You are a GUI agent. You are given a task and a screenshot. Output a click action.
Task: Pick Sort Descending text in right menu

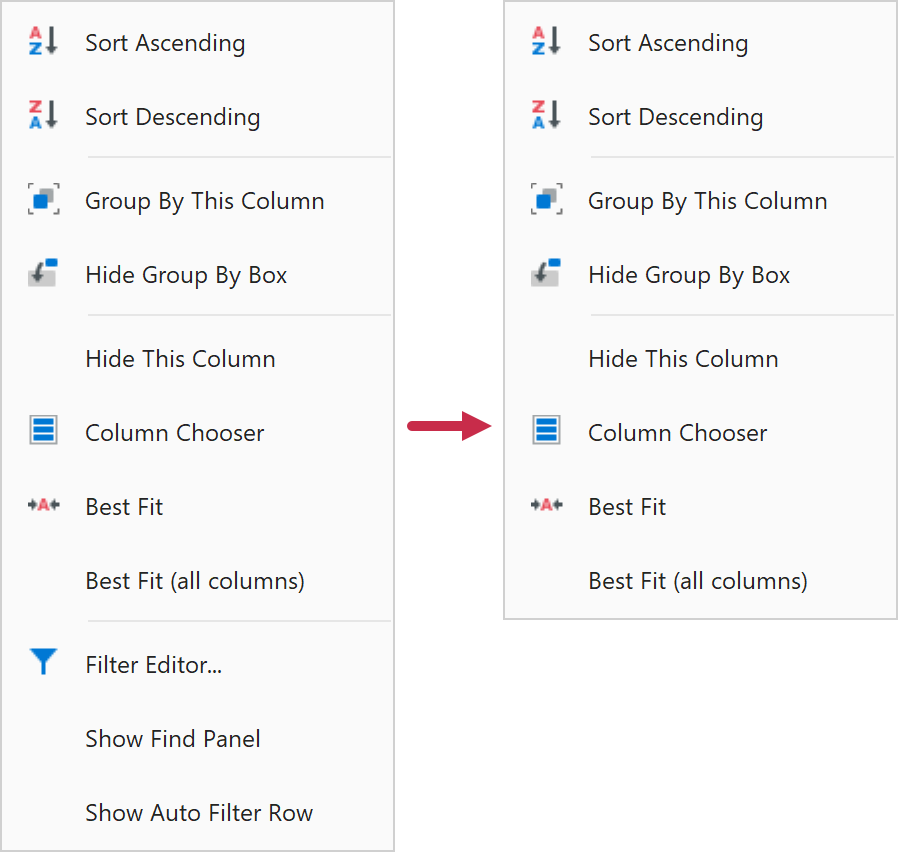[675, 117]
